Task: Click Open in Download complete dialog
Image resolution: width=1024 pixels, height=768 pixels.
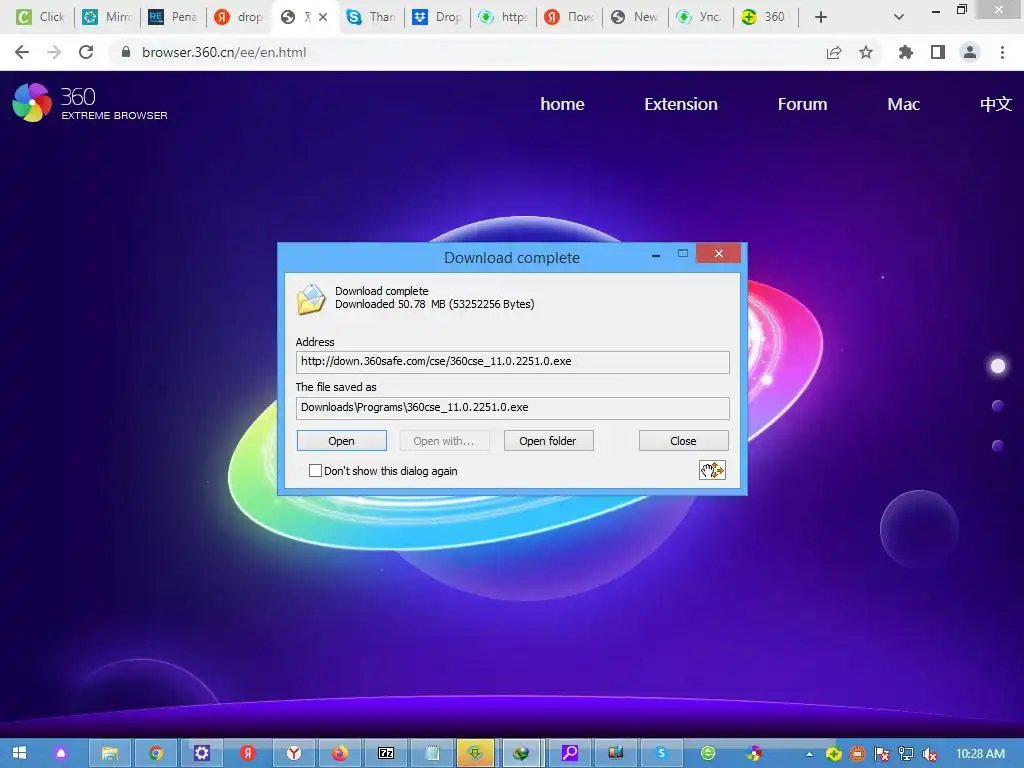Action: [x=342, y=441]
